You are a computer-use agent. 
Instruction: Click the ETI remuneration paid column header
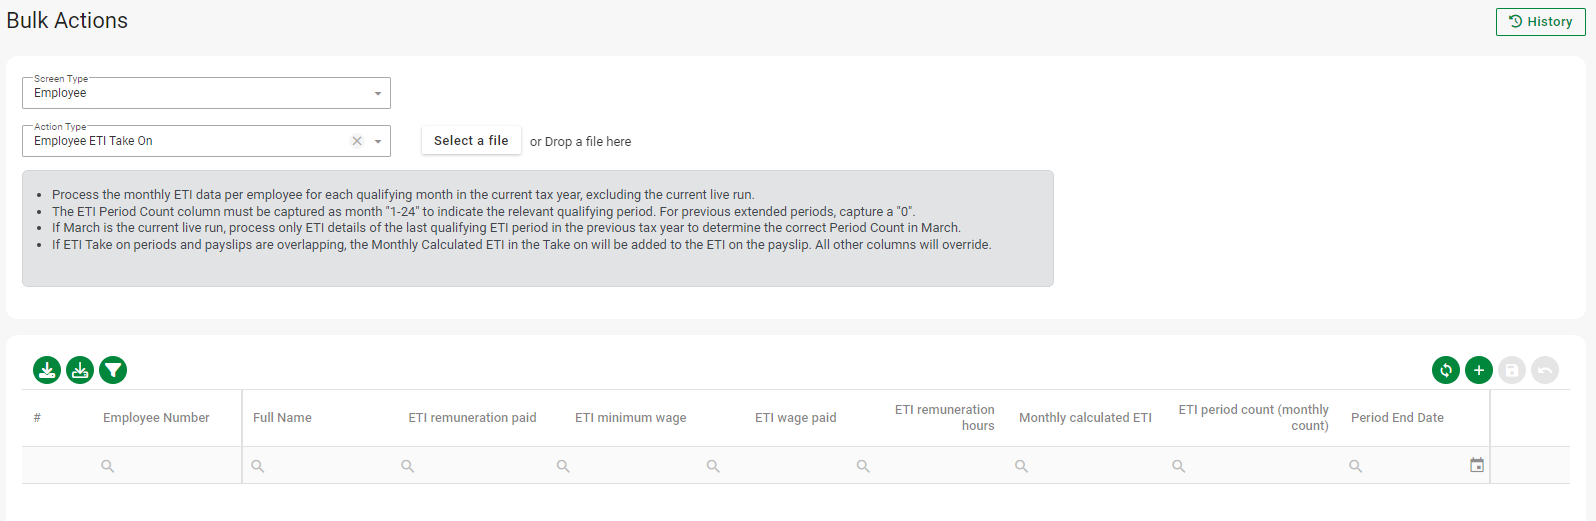pyautogui.click(x=472, y=418)
